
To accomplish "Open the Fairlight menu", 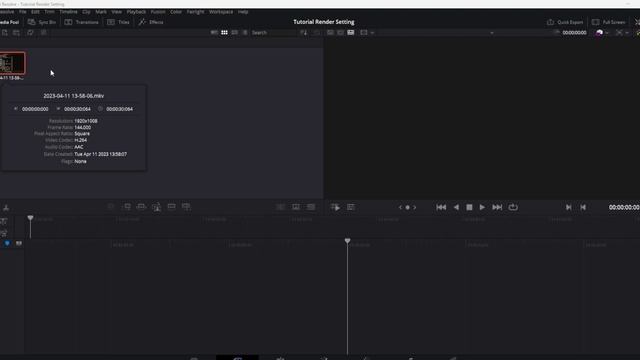I will (x=196, y=12).
